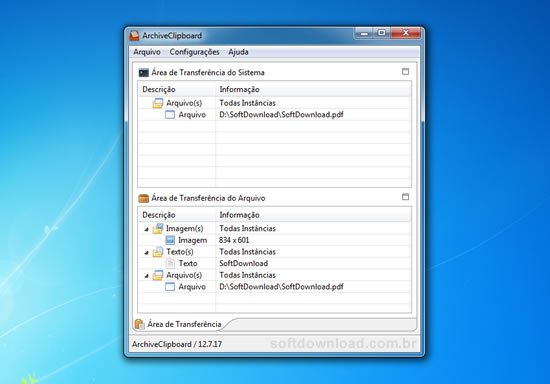
Task: Click the Imagem picture icon
Action: pos(170,240)
